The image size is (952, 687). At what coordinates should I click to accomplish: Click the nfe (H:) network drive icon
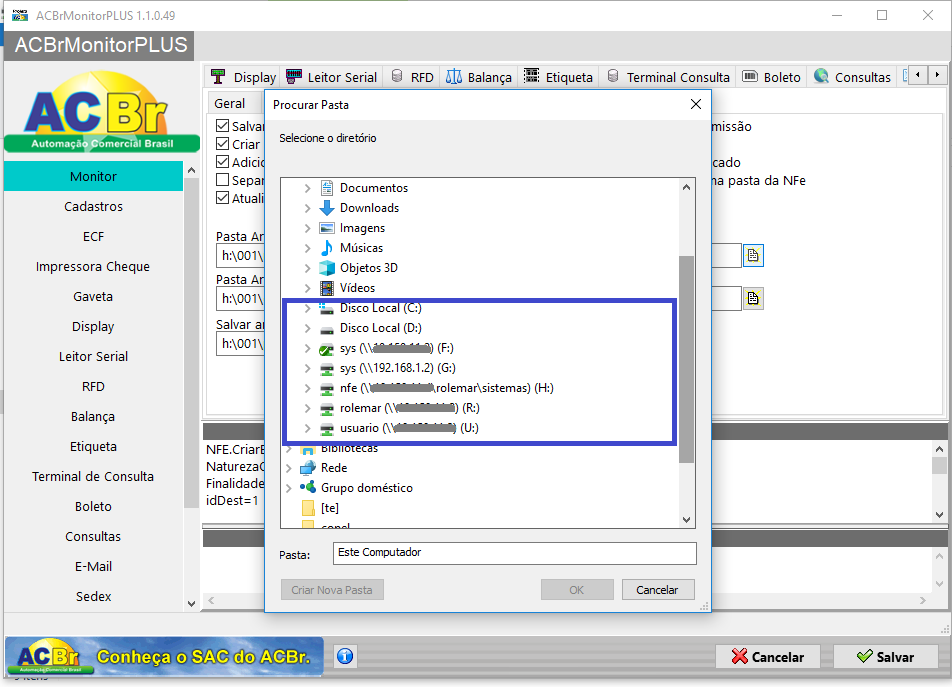[327, 388]
